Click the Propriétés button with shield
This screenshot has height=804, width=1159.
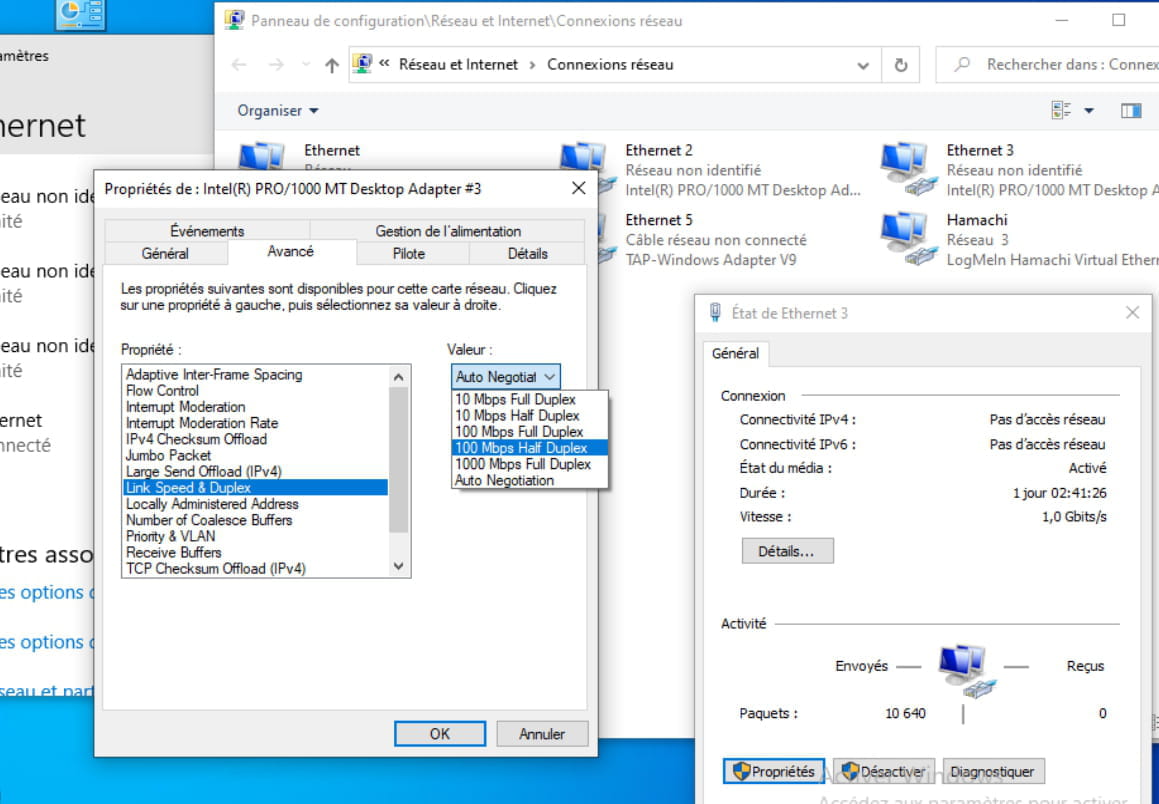pos(774,771)
